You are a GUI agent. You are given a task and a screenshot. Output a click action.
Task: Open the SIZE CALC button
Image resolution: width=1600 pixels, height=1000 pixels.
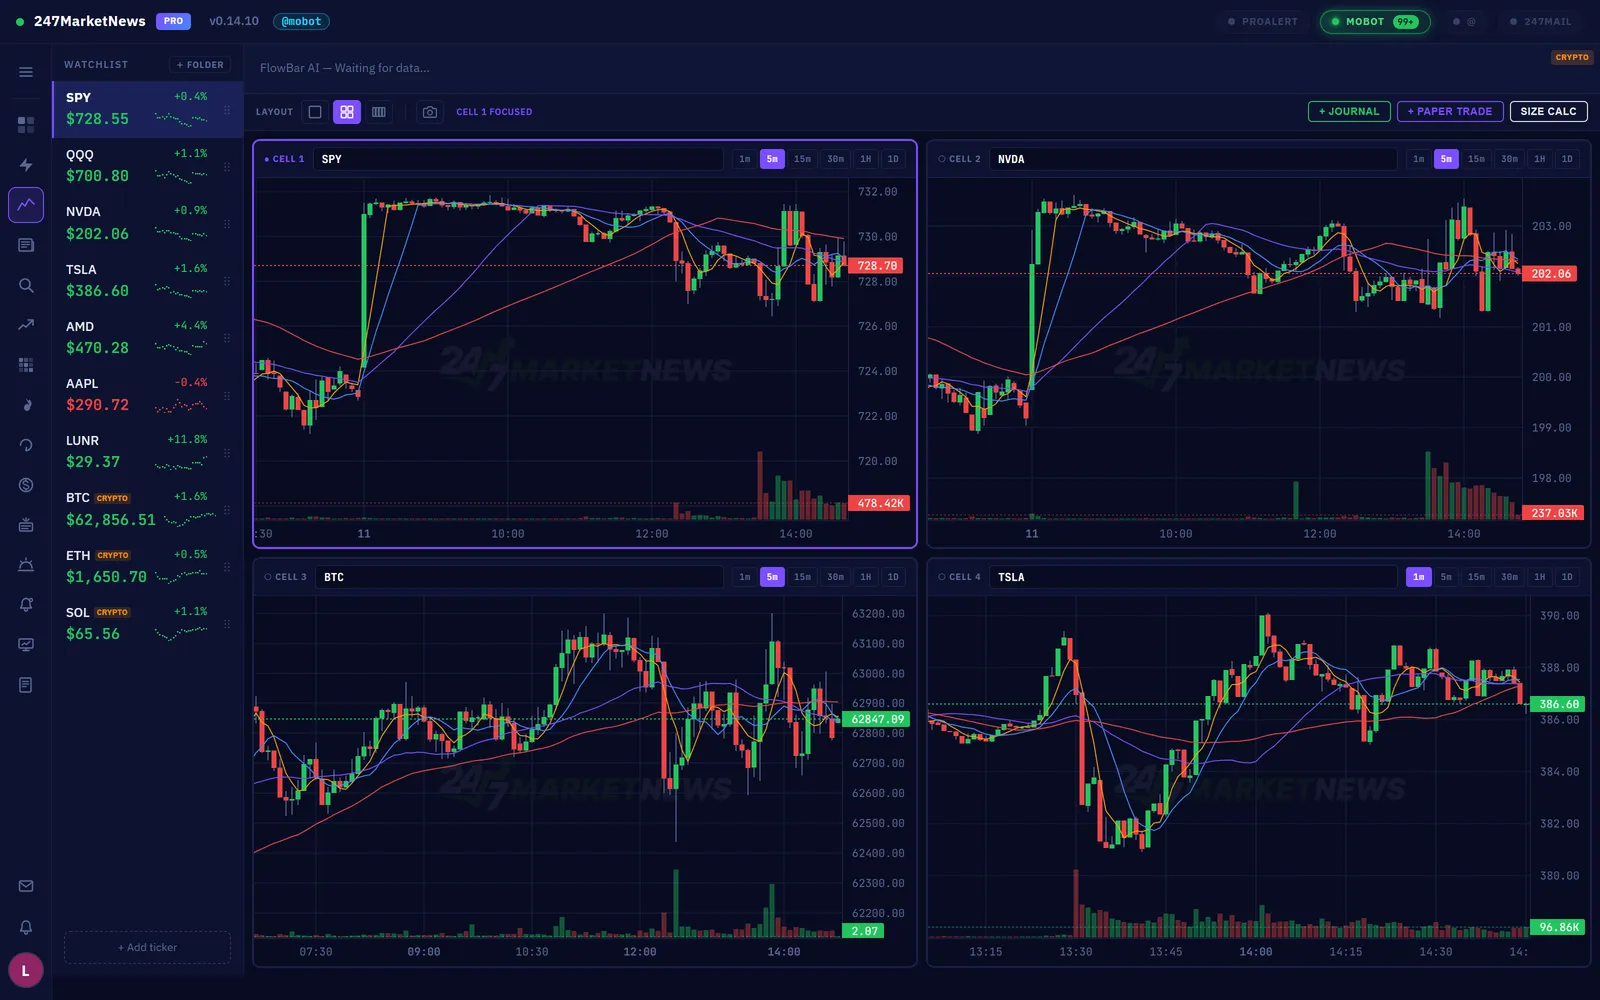tap(1548, 111)
